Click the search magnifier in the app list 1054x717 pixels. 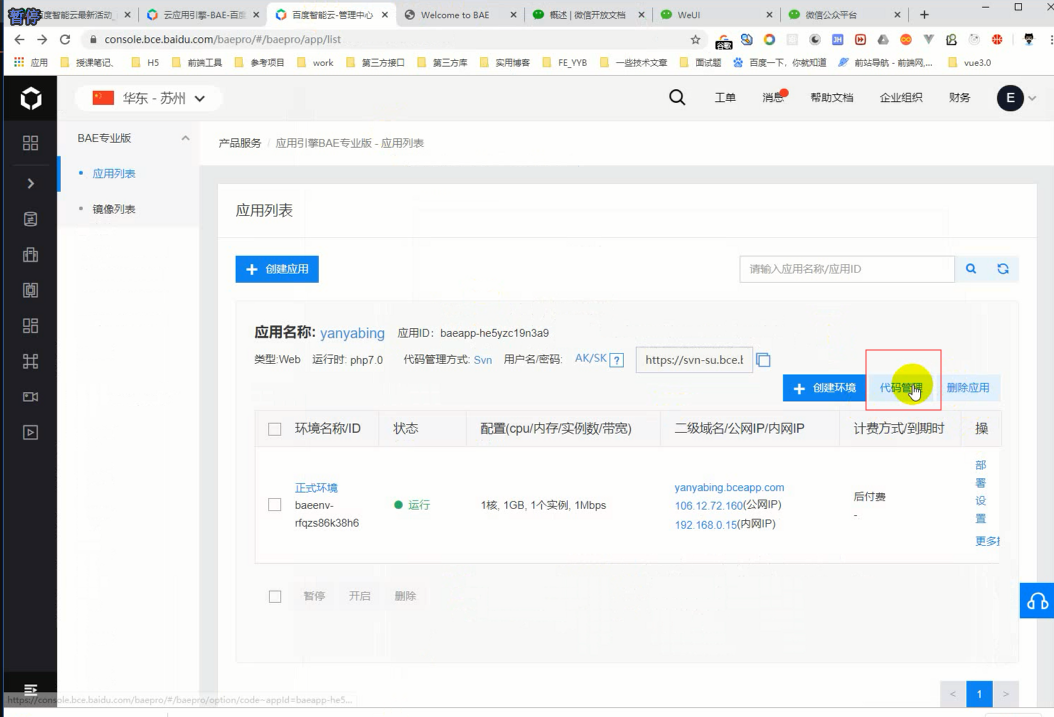coord(970,269)
